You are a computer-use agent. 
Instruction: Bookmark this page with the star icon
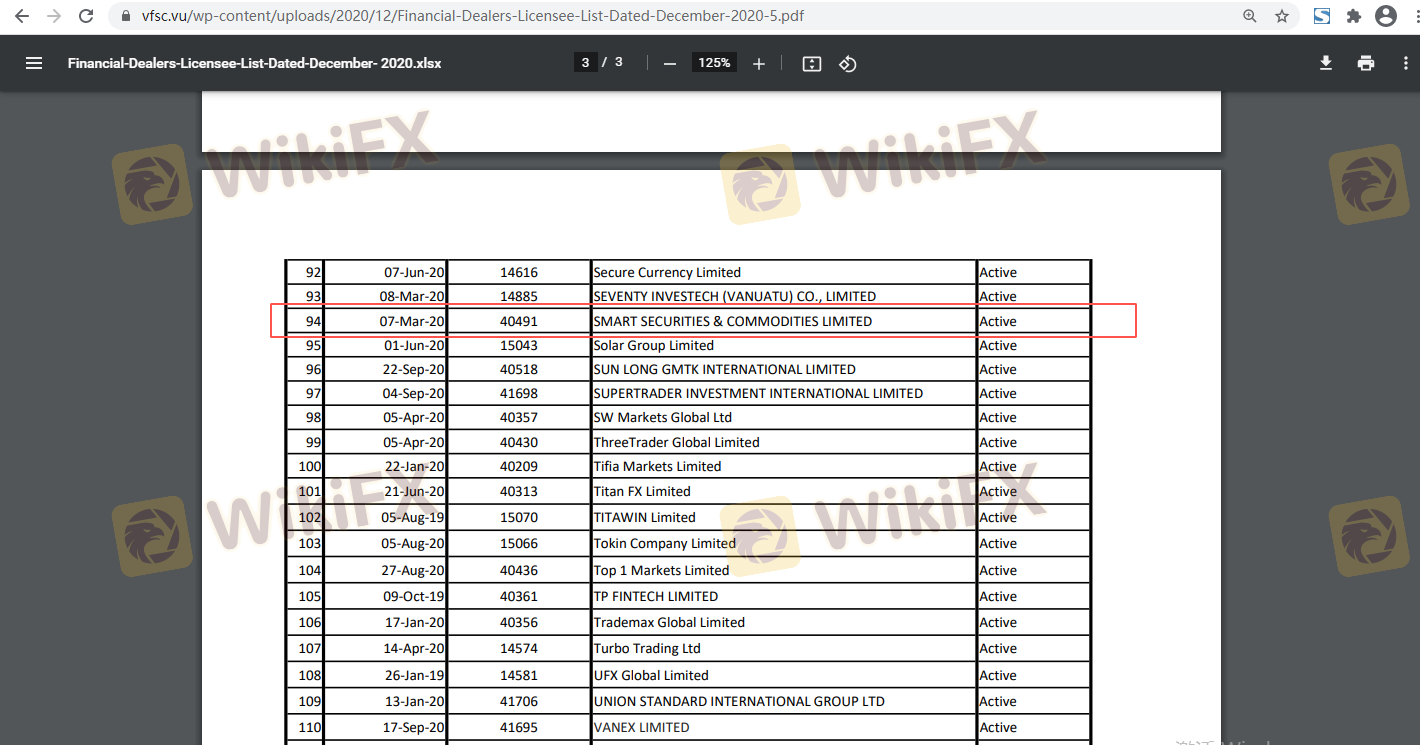(1281, 16)
